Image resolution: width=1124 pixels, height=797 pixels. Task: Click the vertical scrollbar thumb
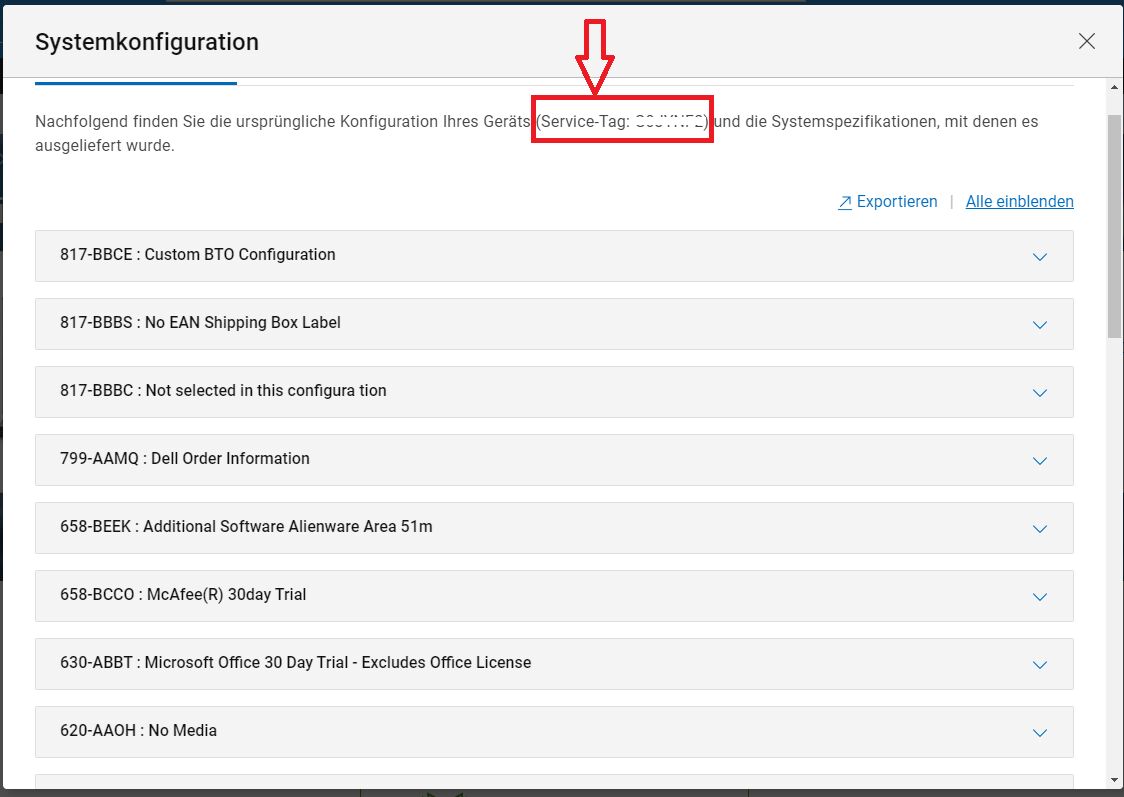pos(1114,226)
